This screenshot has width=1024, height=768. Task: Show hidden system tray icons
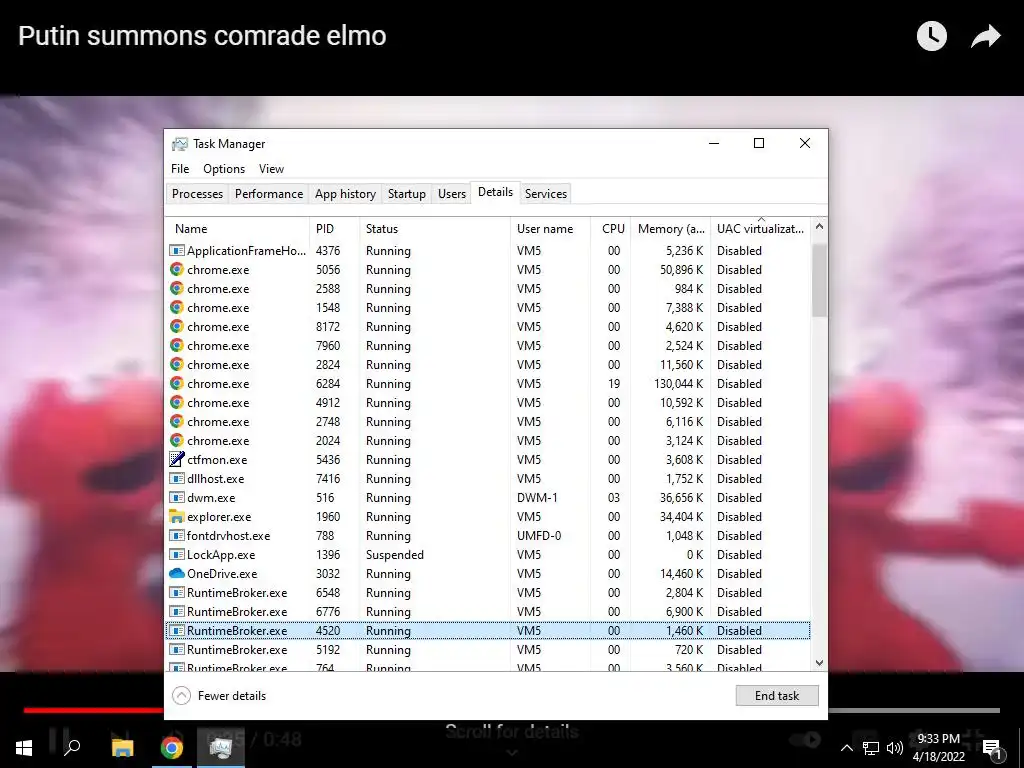[x=846, y=748]
